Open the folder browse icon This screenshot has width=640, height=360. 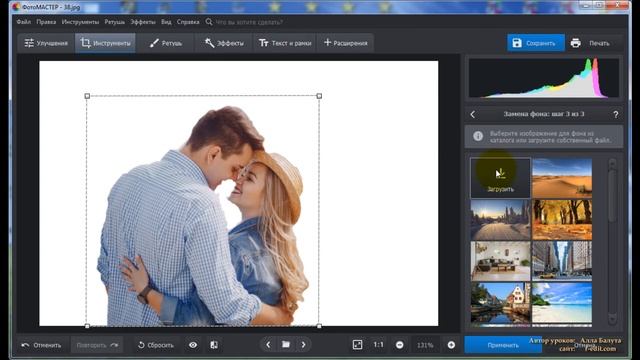point(286,345)
